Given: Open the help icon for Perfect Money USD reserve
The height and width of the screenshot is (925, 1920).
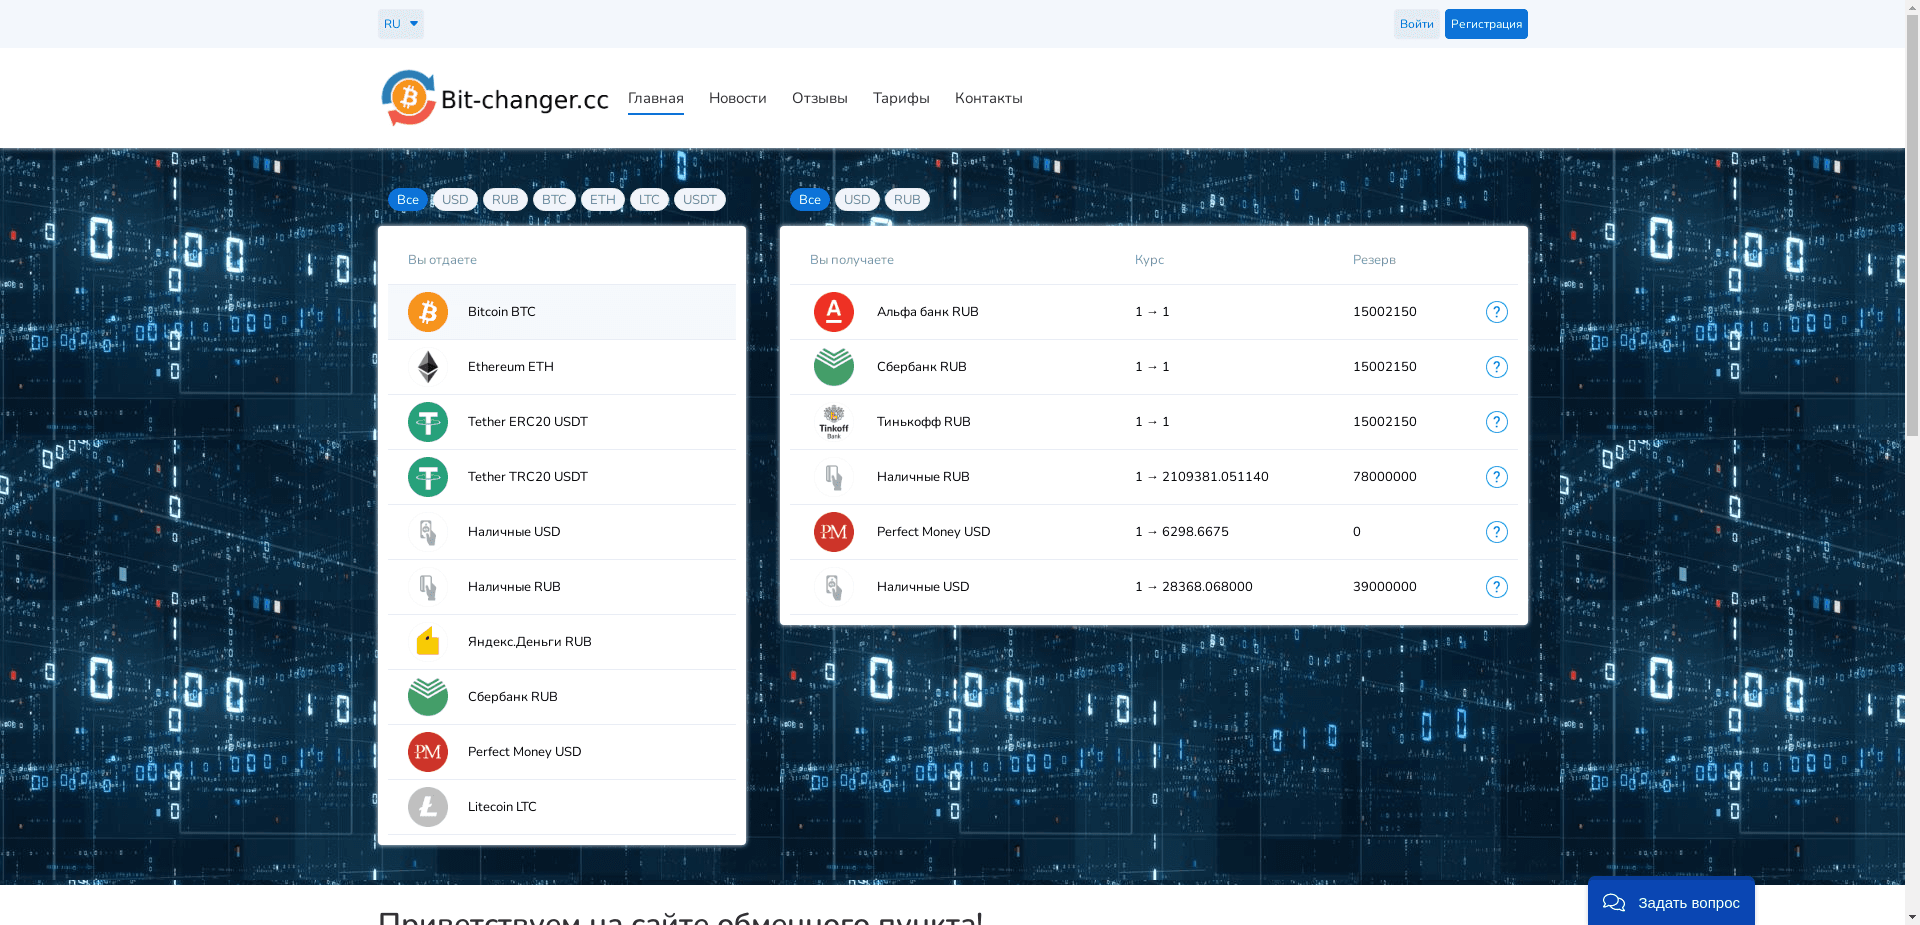Looking at the screenshot, I should (x=1496, y=532).
